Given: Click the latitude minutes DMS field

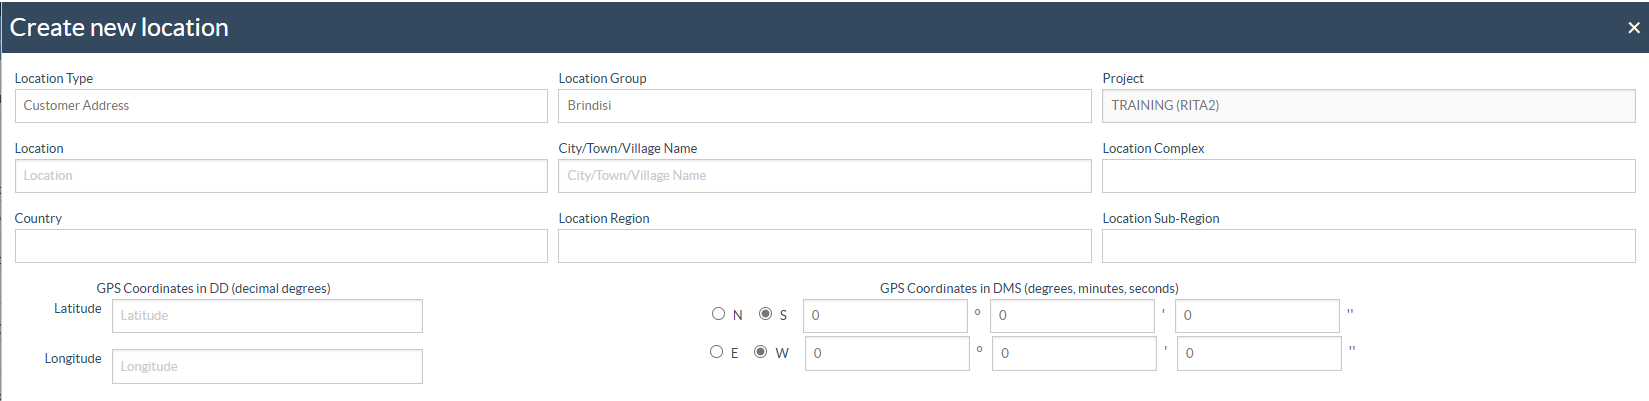Looking at the screenshot, I should coord(1072,316).
